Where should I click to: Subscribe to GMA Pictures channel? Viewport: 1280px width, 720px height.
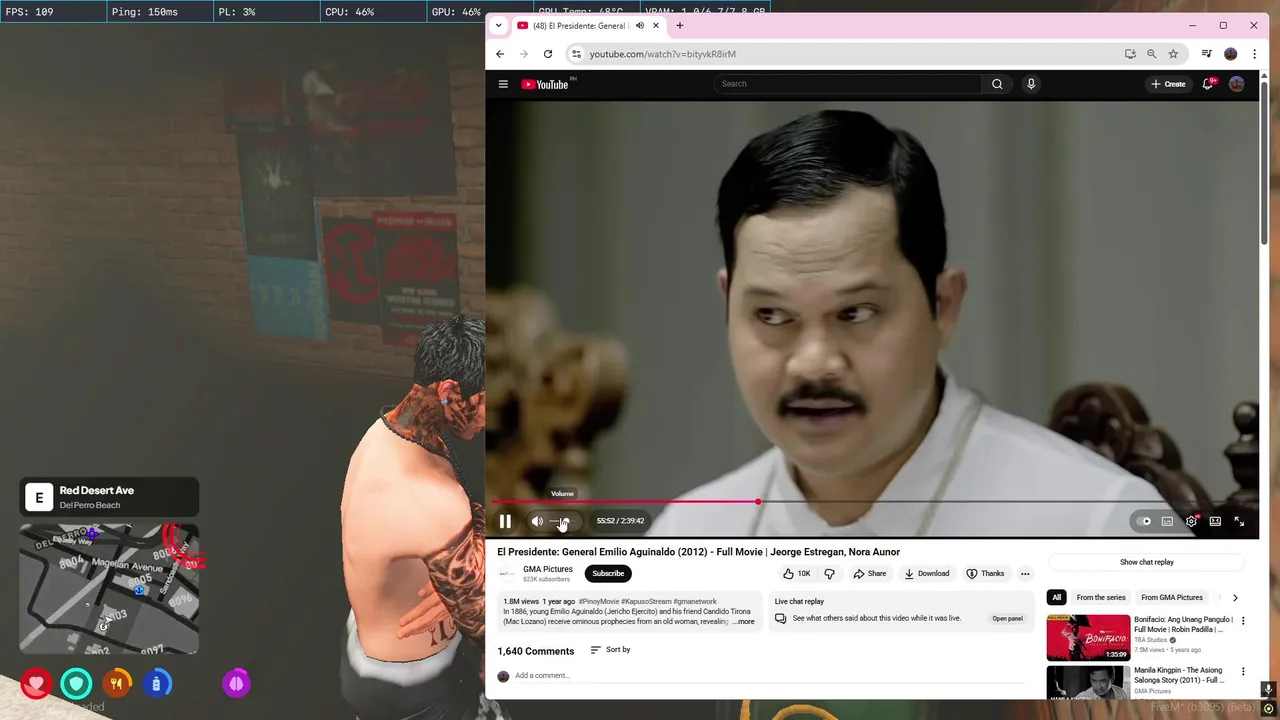point(608,573)
